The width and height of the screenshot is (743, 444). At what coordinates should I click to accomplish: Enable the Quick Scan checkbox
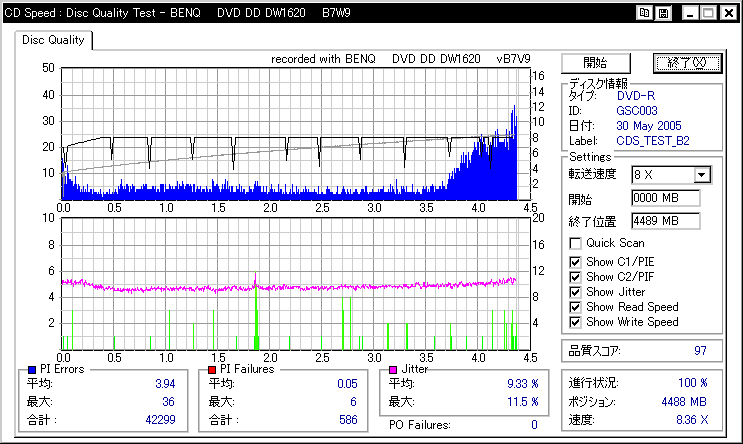(575, 243)
